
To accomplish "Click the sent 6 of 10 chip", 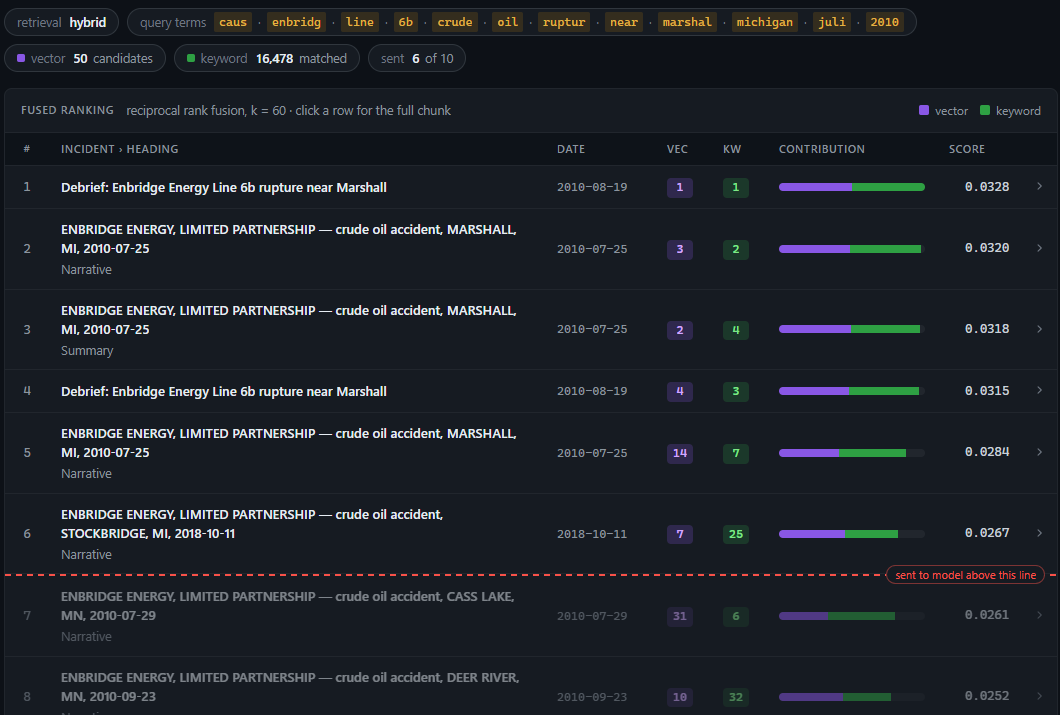I will coord(416,58).
